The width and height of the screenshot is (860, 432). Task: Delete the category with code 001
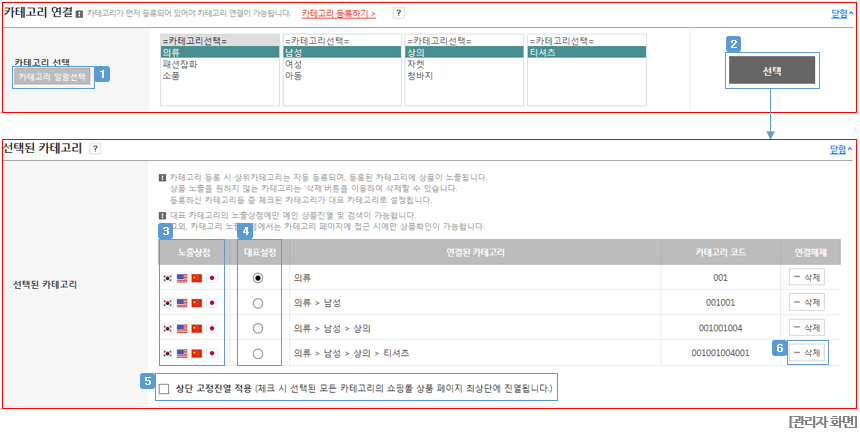click(807, 277)
